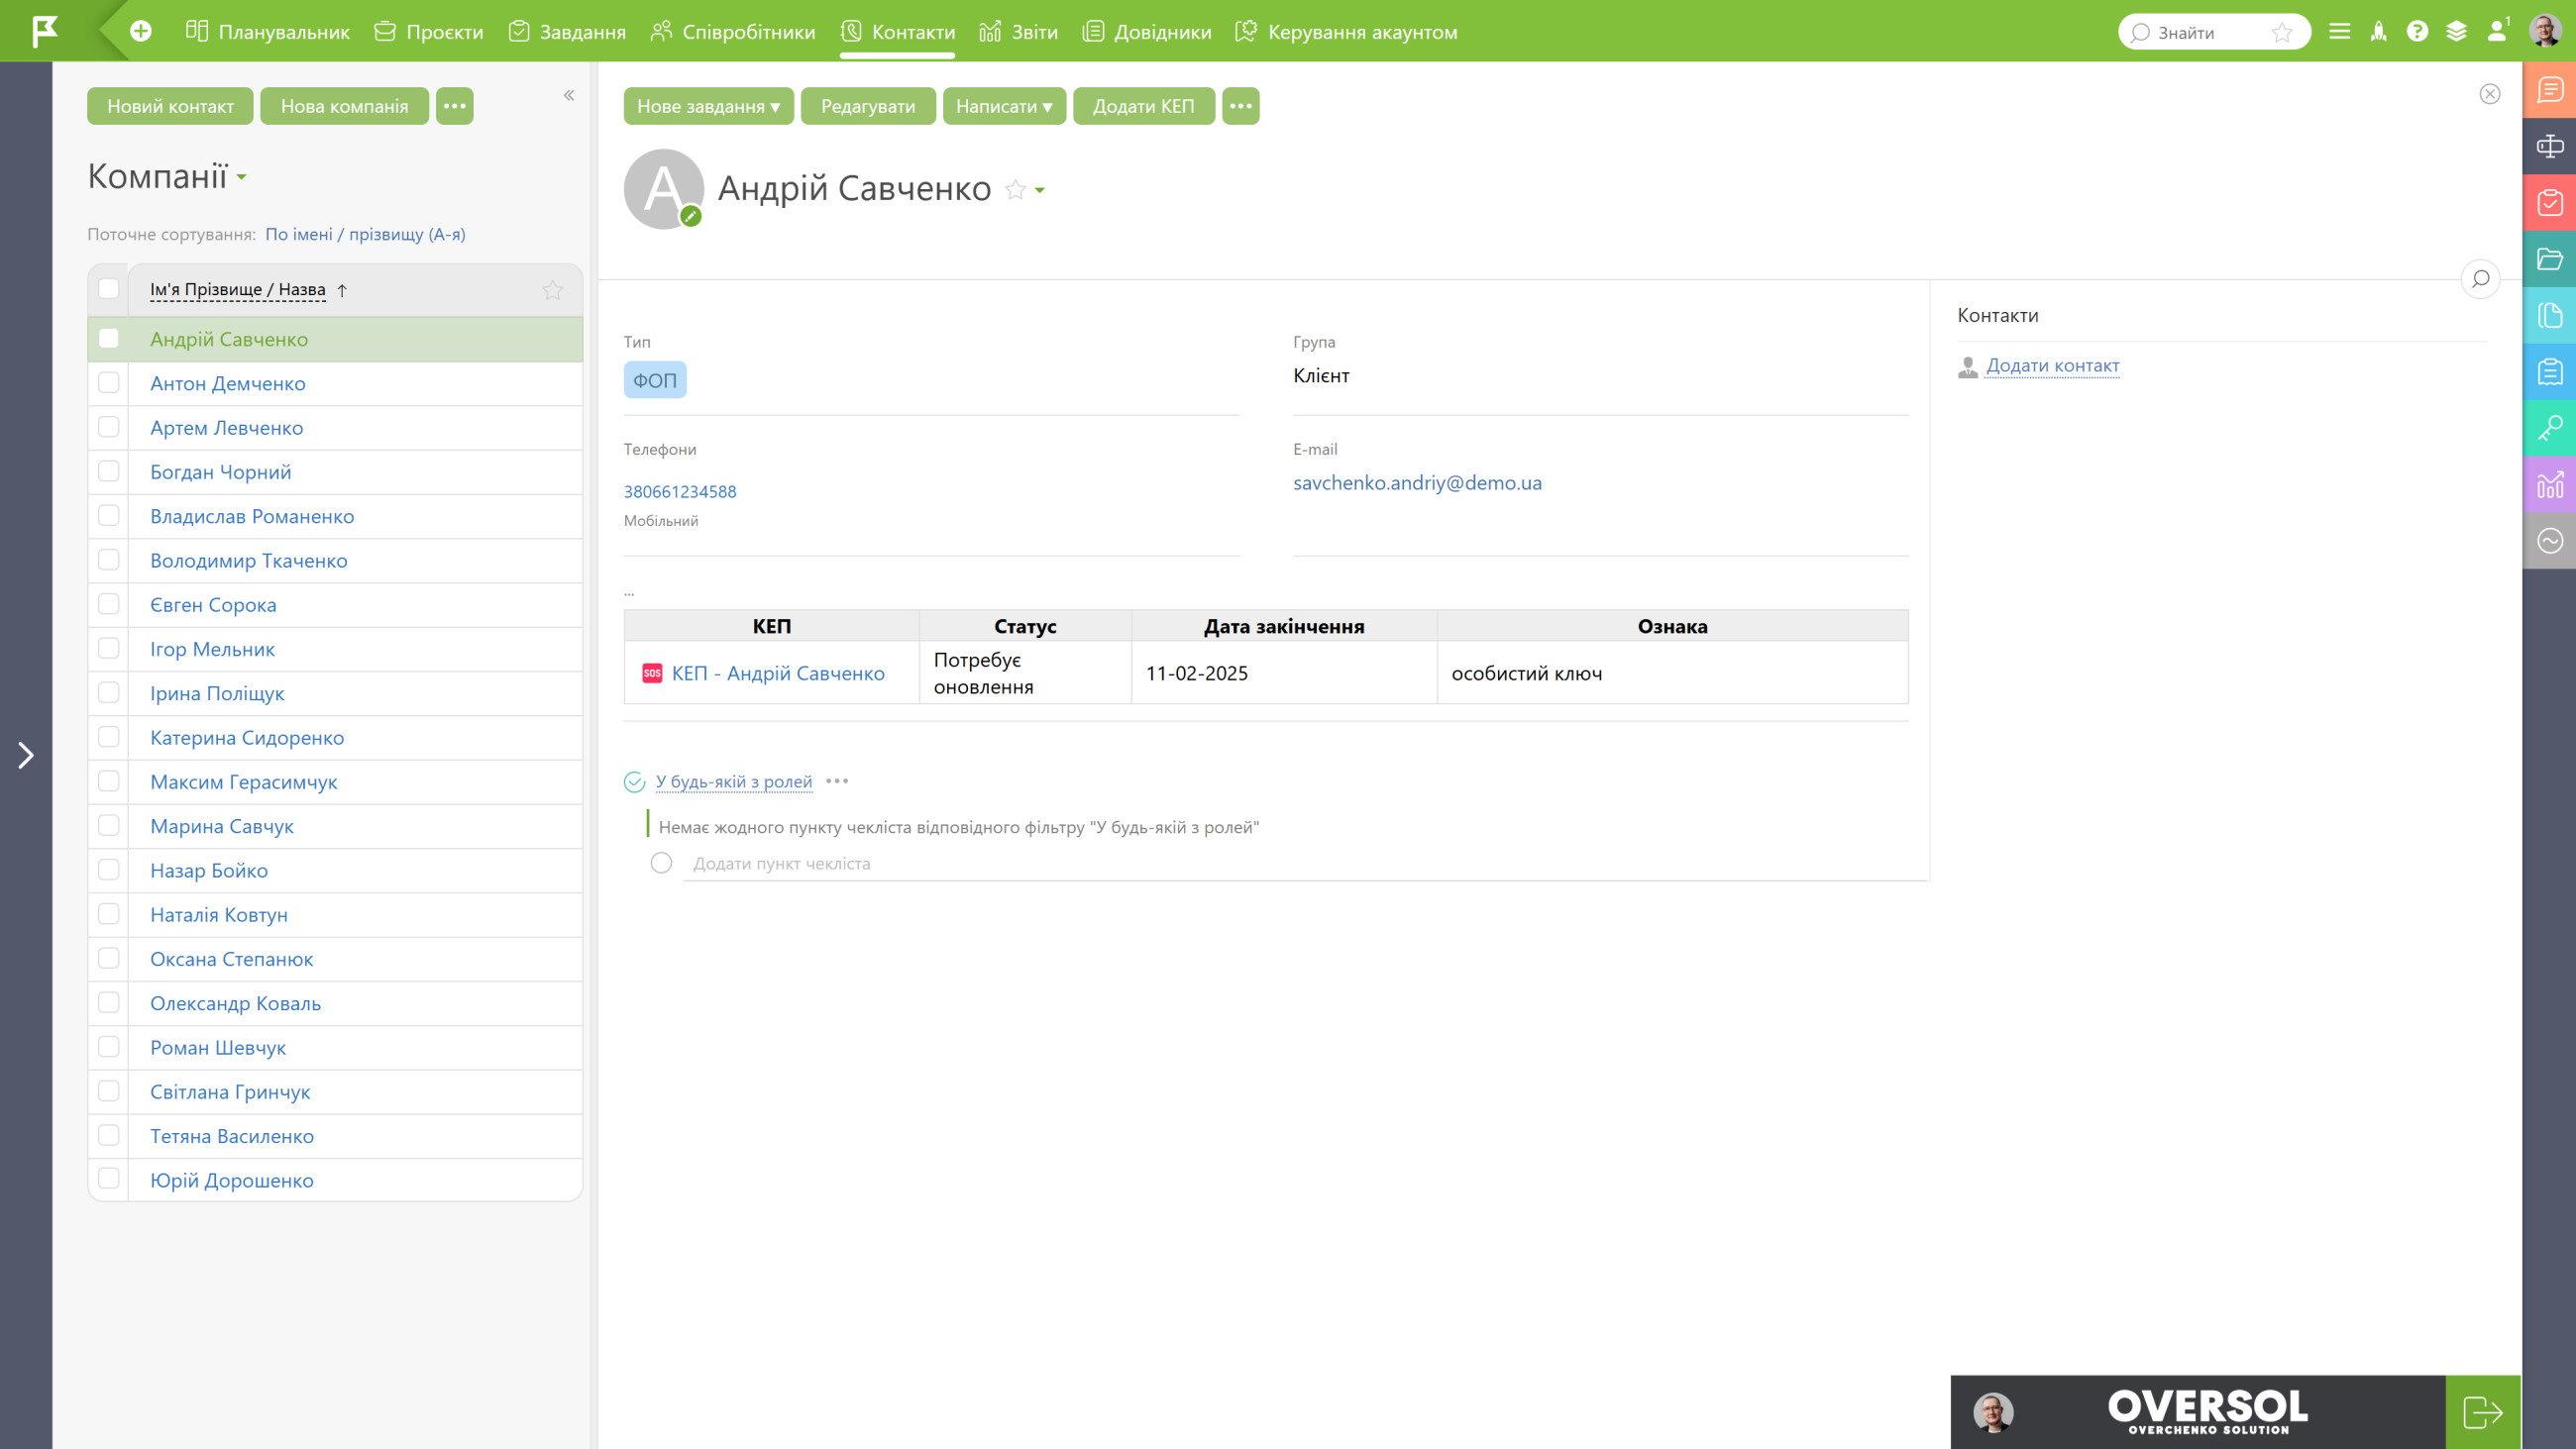Image resolution: width=2576 pixels, height=1449 pixels.
Task: Mark Андрій Савченко as favorite star
Action: point(1015,189)
